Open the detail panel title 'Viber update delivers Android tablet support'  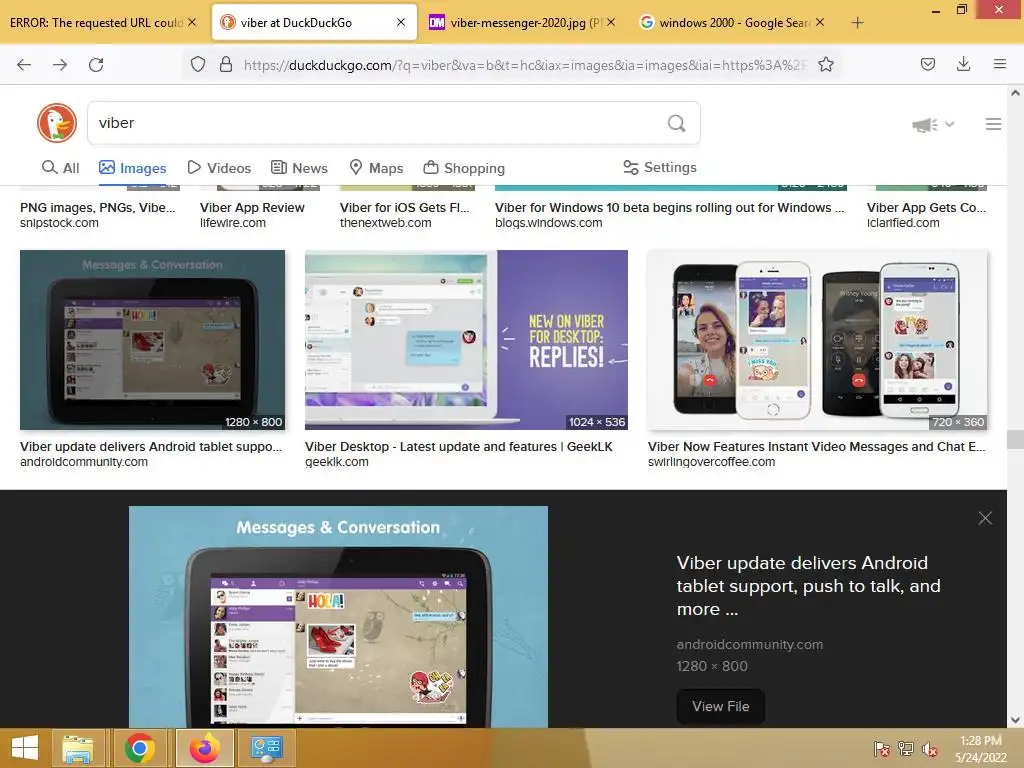(808, 586)
